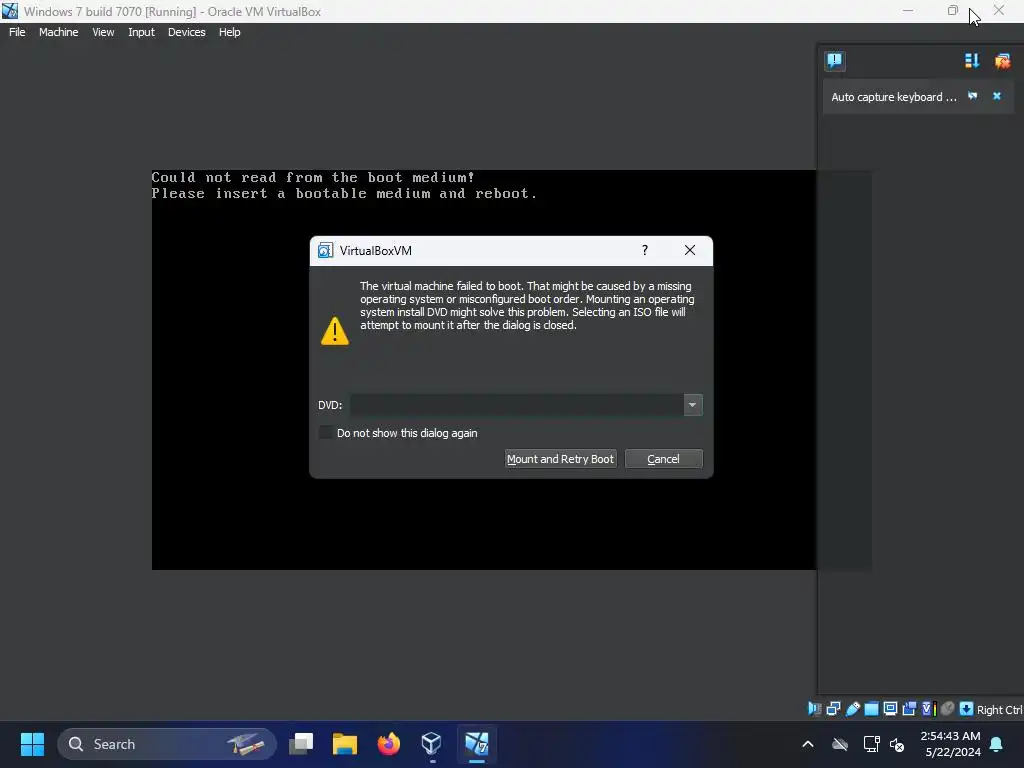Open the Input menu

point(141,32)
